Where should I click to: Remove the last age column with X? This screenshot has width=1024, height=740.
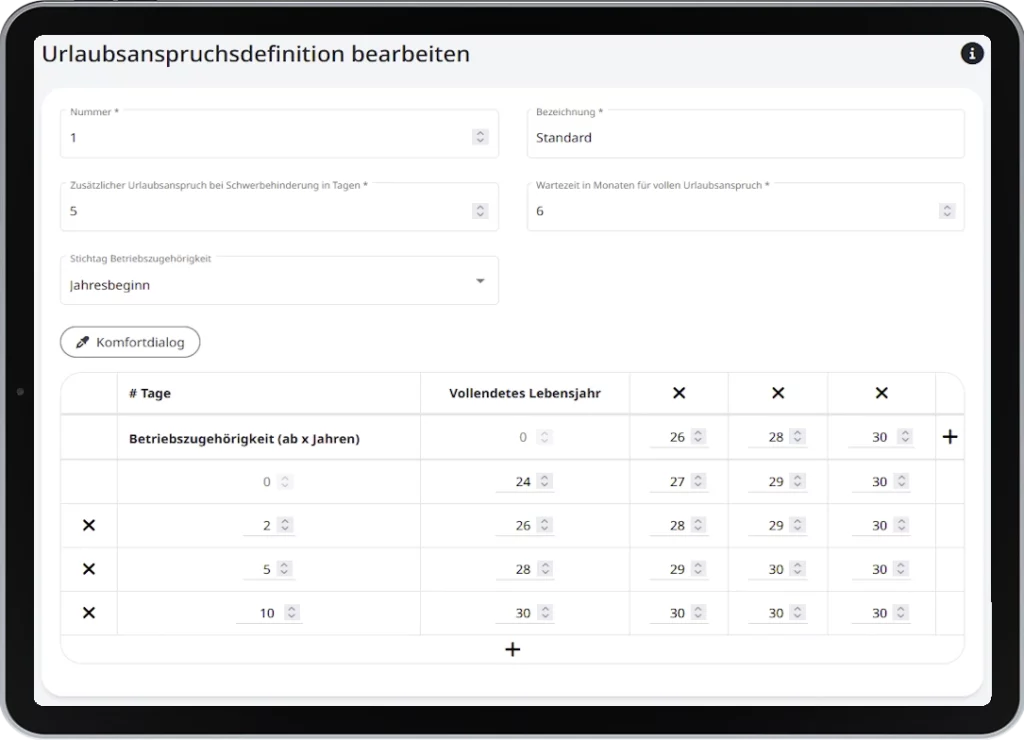pyautogui.click(x=881, y=393)
